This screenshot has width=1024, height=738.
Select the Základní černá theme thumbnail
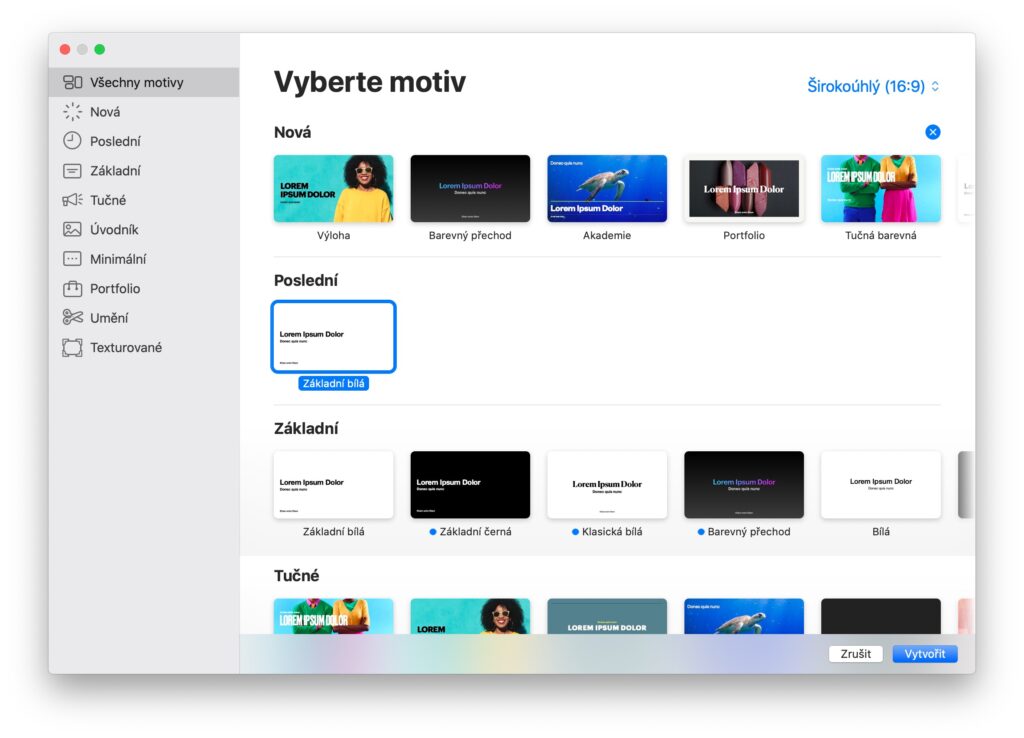click(x=470, y=484)
